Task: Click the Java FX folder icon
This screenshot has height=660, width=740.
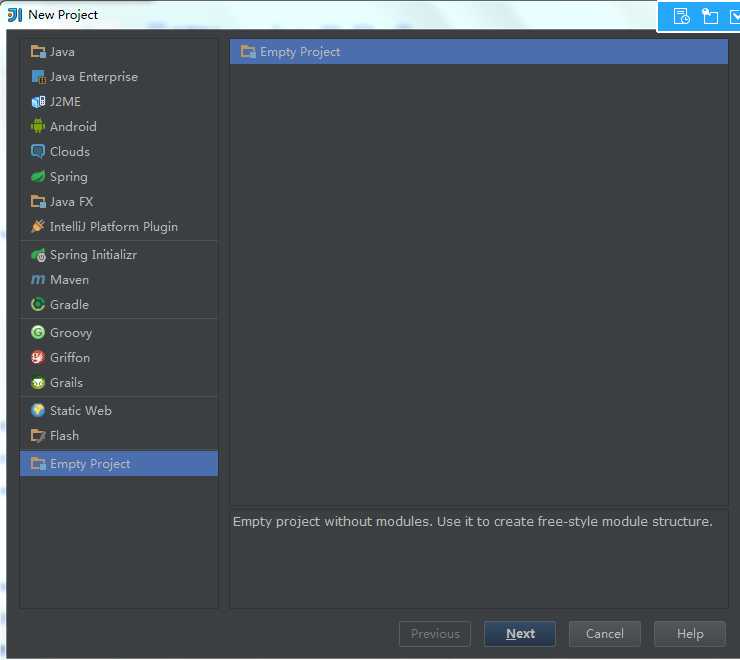Action: tap(38, 202)
